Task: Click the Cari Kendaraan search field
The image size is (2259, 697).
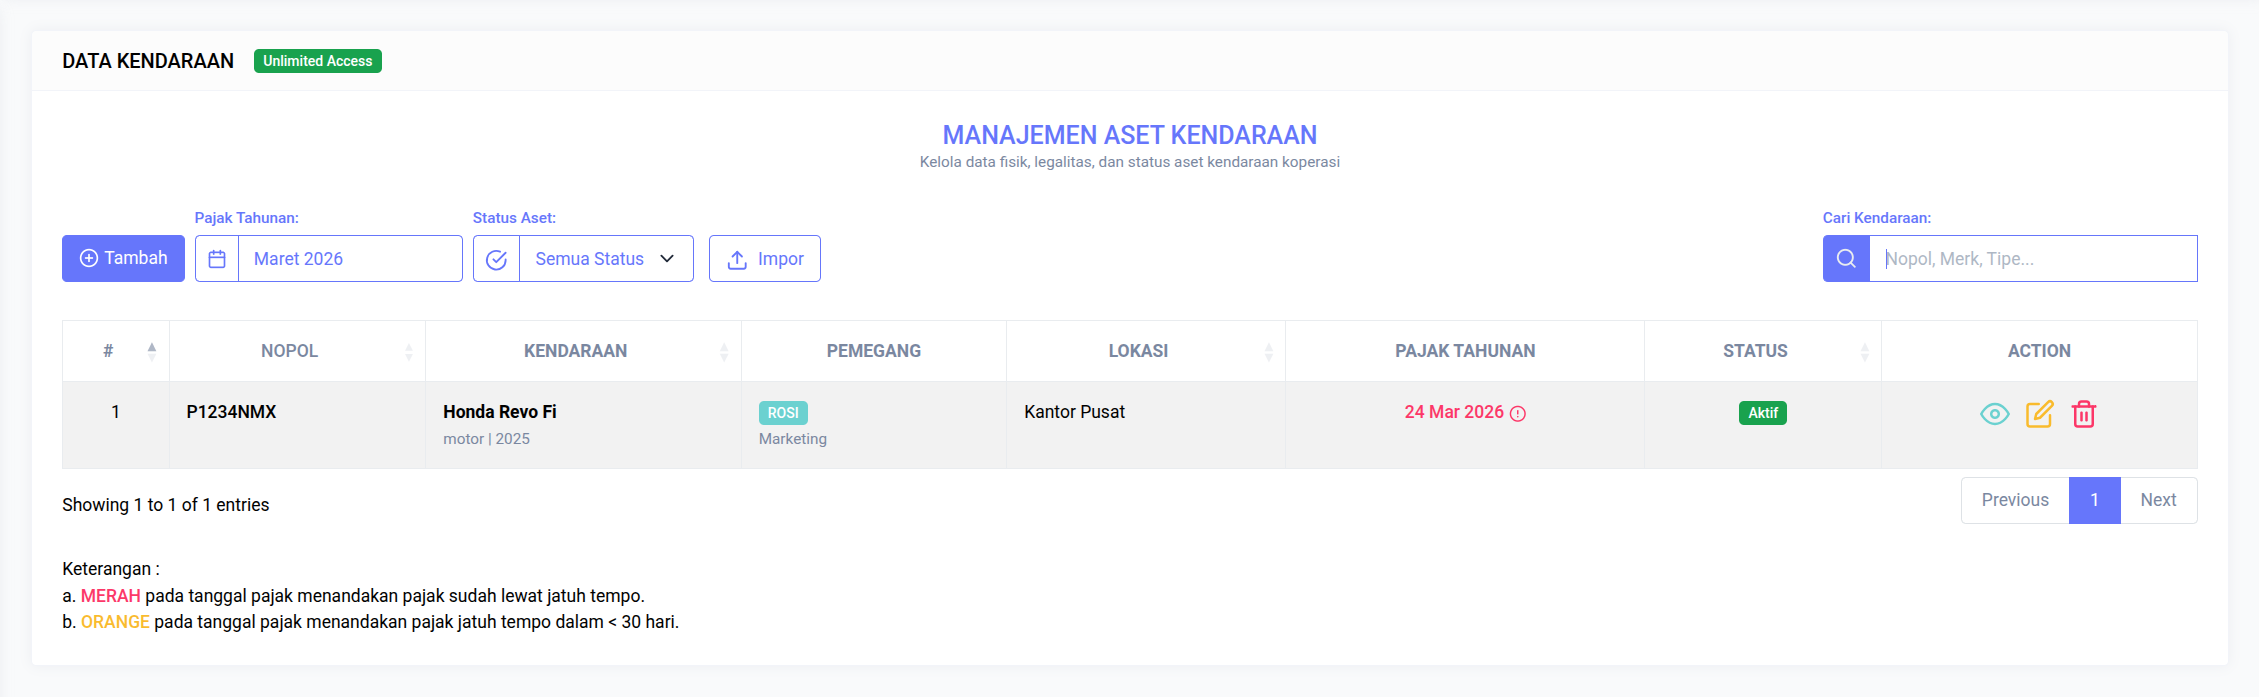Action: (2032, 259)
